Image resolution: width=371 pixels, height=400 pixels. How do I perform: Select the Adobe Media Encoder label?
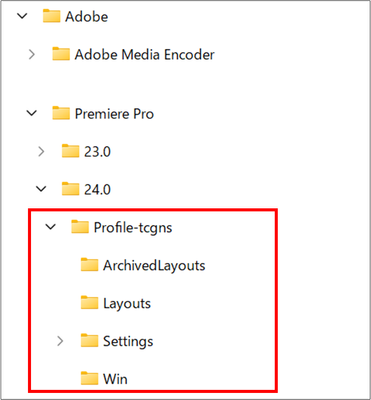pos(144,55)
